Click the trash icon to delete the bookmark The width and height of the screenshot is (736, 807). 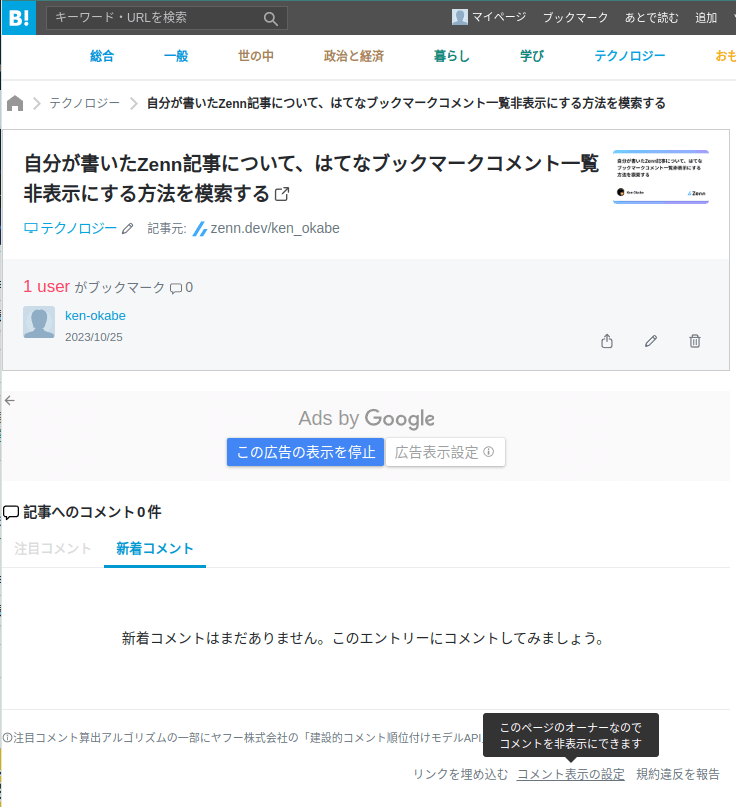point(695,341)
